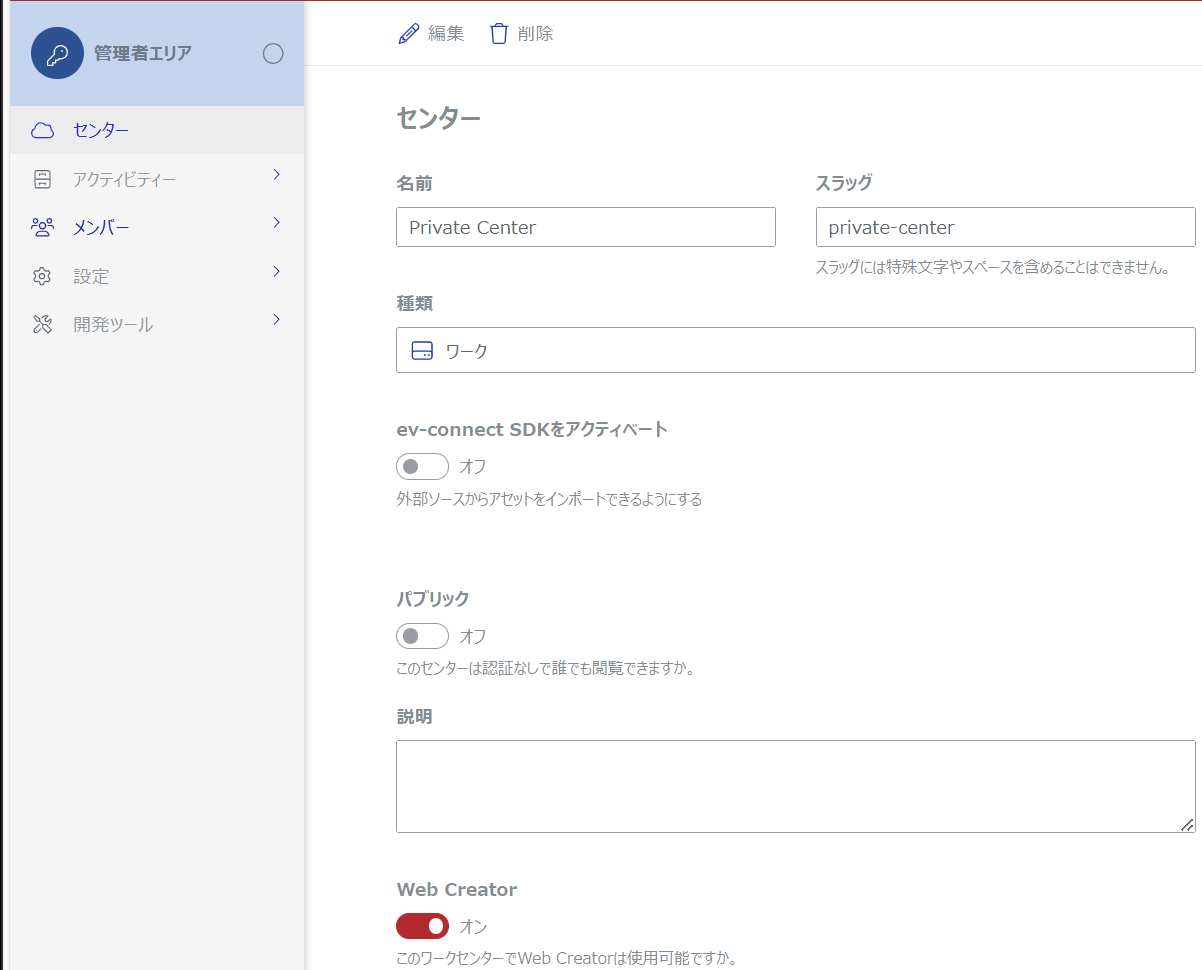Click the スラッグ field private-center

(x=1006, y=227)
